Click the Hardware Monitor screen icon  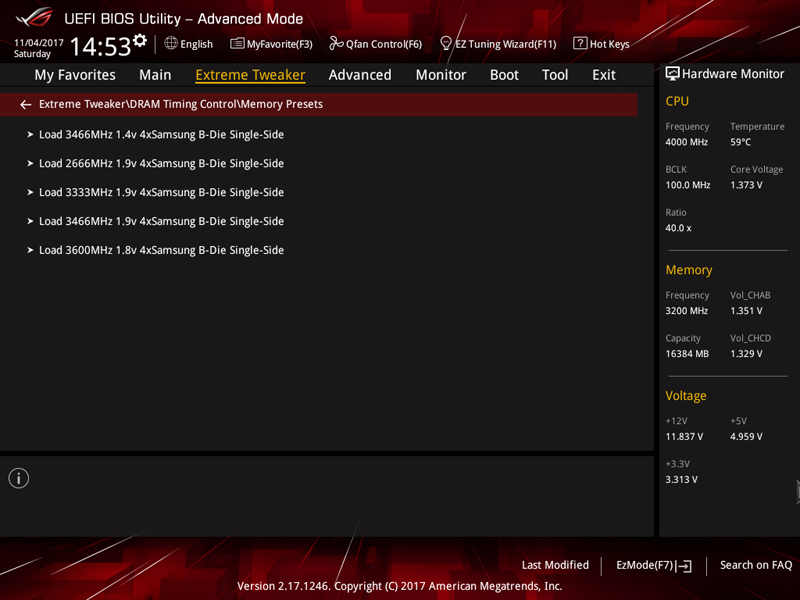(x=672, y=74)
